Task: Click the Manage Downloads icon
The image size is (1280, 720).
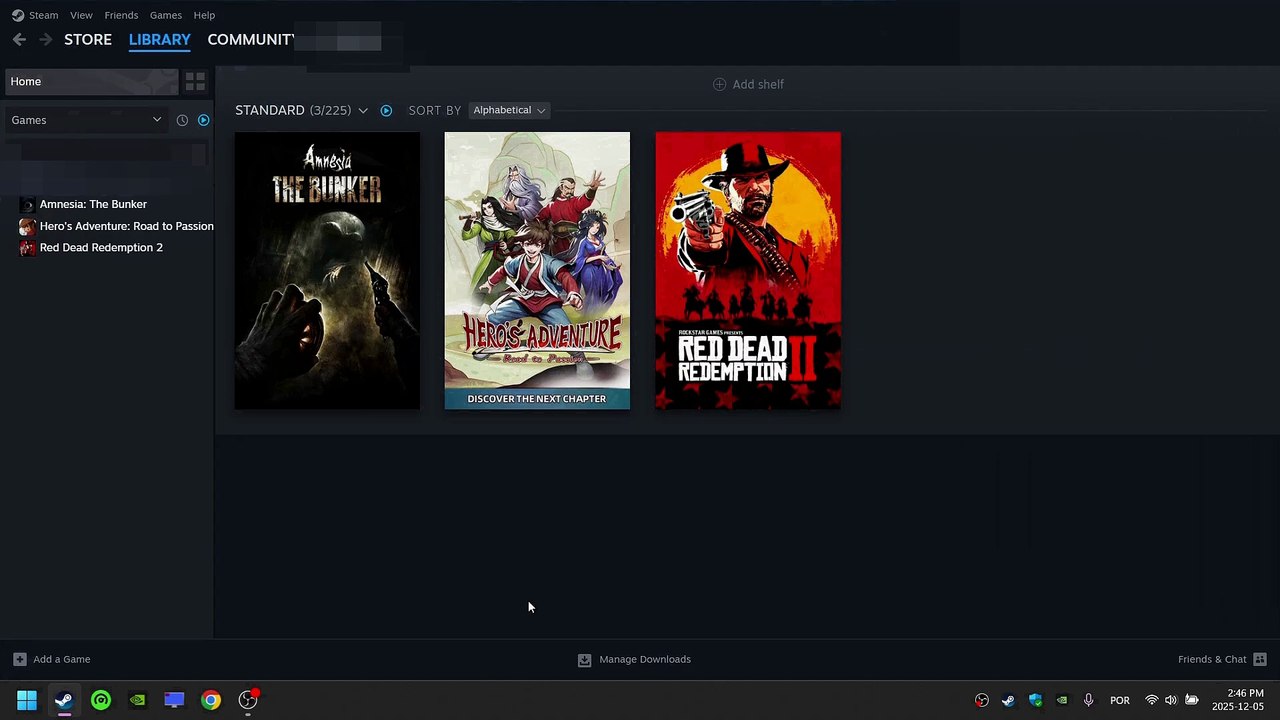Action: pyautogui.click(x=584, y=659)
